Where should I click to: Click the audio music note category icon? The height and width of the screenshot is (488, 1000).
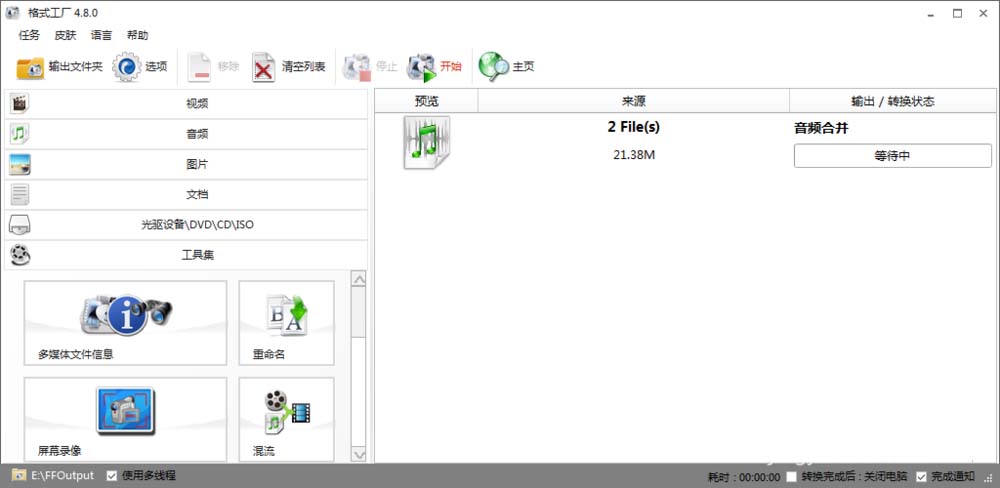point(20,134)
